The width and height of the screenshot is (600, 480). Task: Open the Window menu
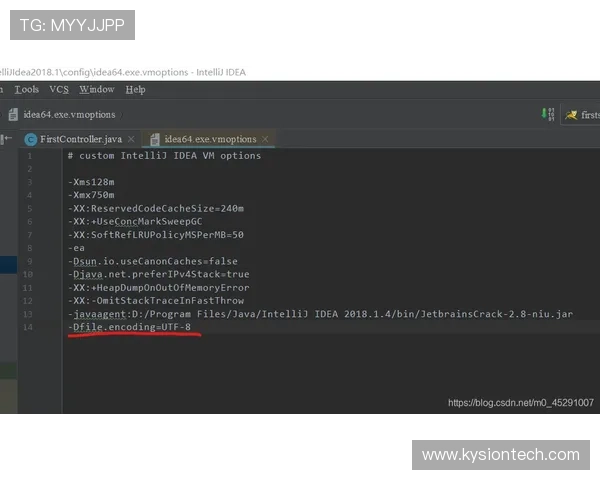(97, 90)
